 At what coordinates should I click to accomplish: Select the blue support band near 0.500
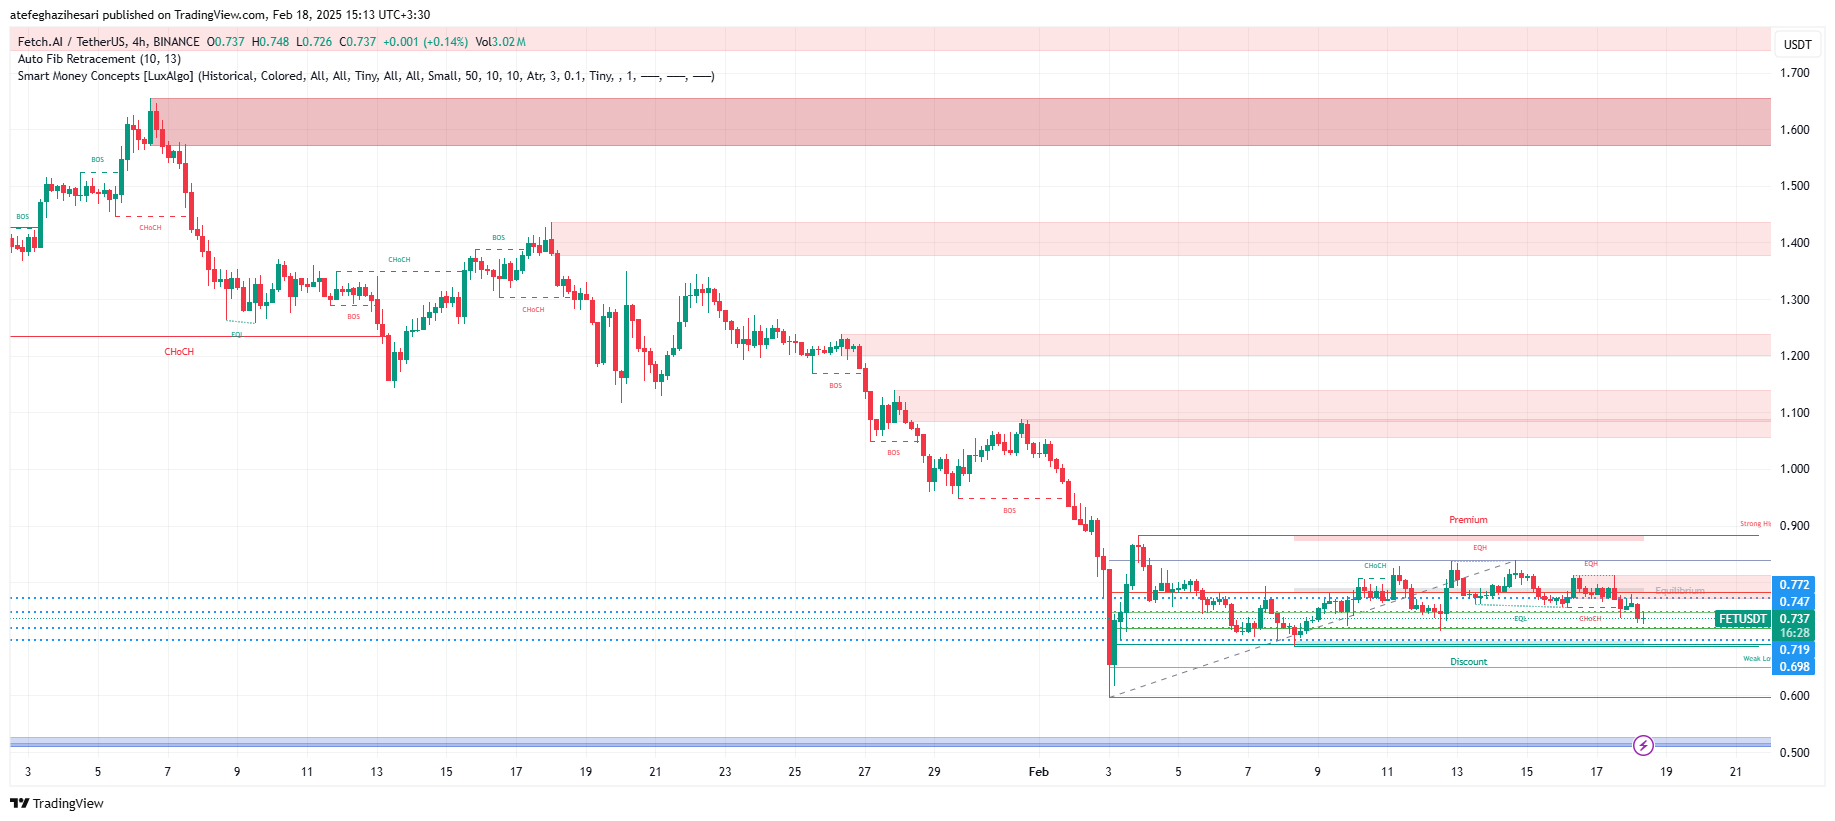(890, 743)
